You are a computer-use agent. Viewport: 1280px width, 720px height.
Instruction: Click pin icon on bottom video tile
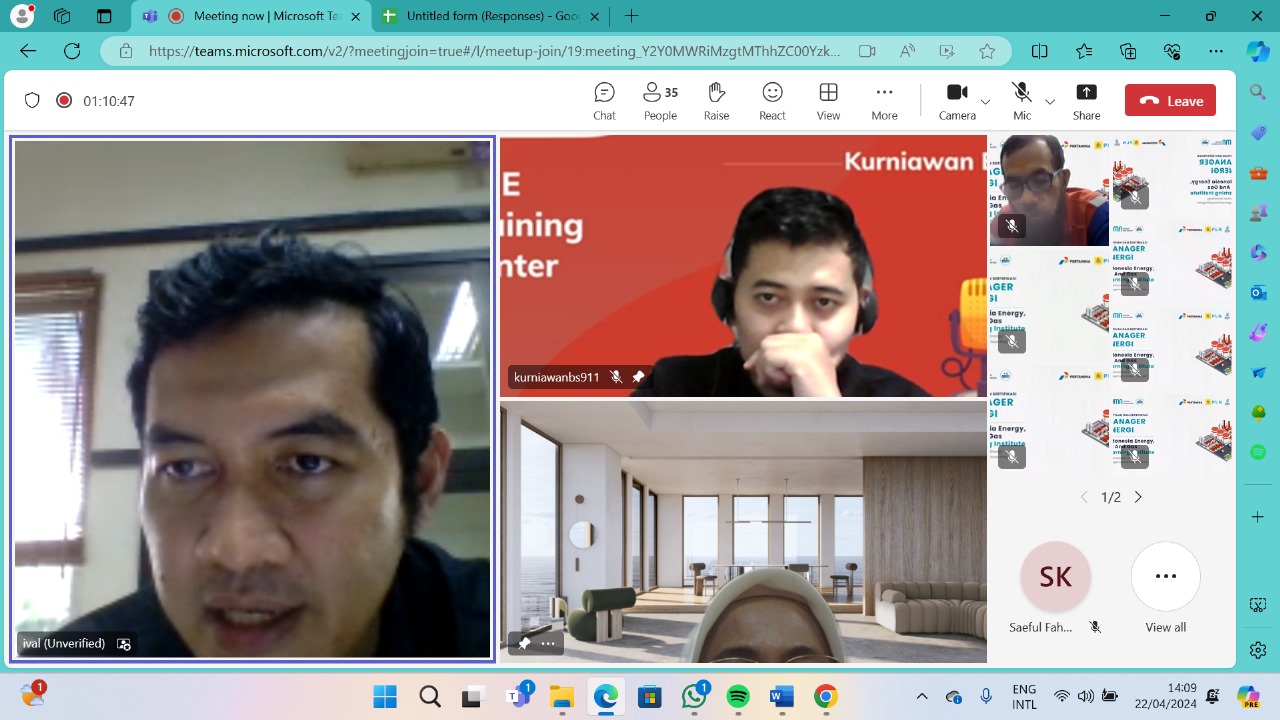523,643
